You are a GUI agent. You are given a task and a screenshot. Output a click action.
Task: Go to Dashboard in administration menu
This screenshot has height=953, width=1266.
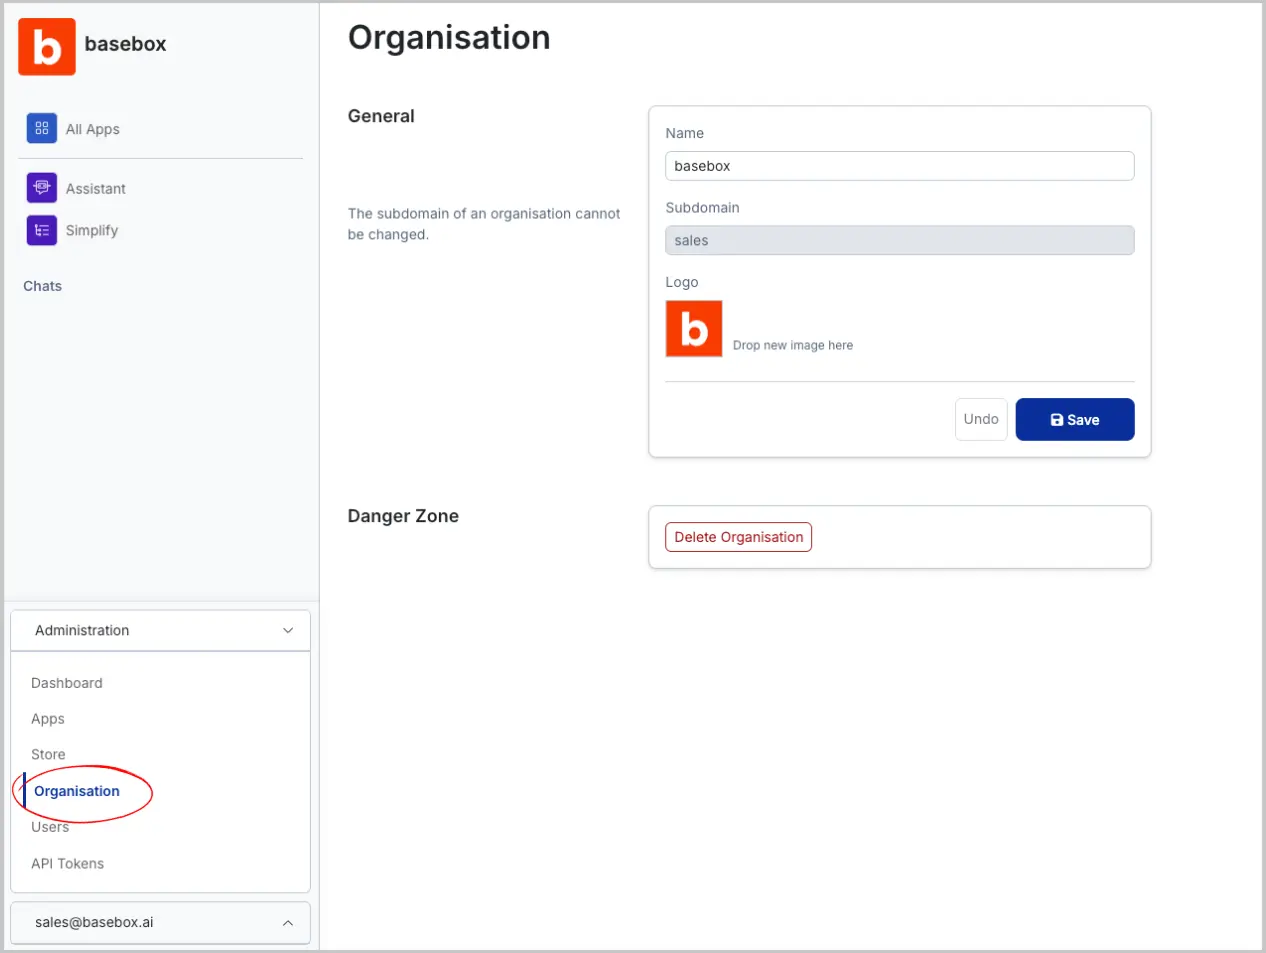coord(67,683)
